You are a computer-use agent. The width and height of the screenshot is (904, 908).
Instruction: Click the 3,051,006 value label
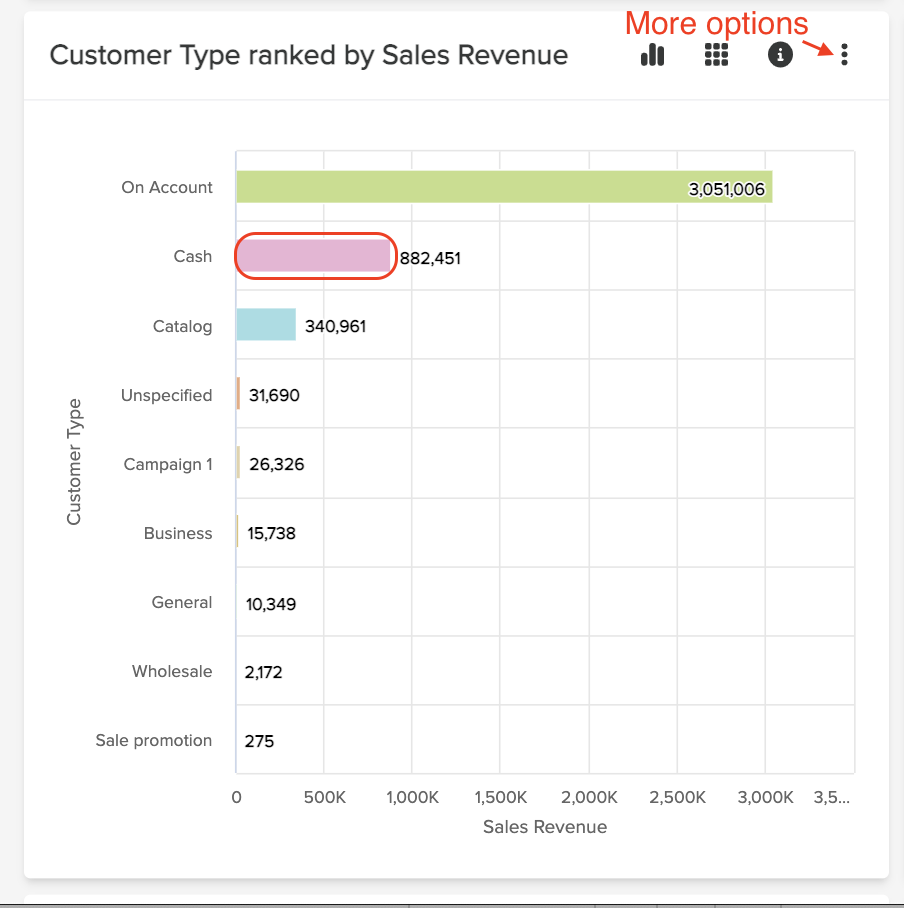[727, 187]
